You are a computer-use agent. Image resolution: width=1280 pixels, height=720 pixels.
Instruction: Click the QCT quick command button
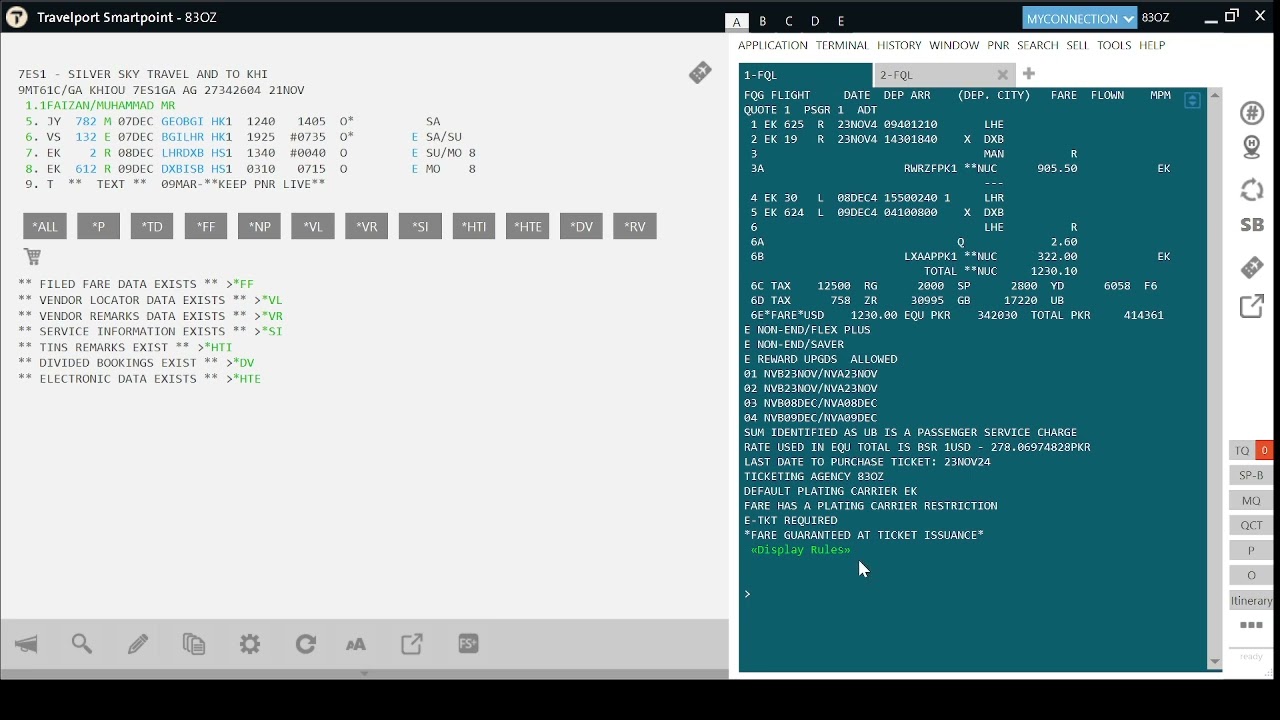[x=1251, y=526]
